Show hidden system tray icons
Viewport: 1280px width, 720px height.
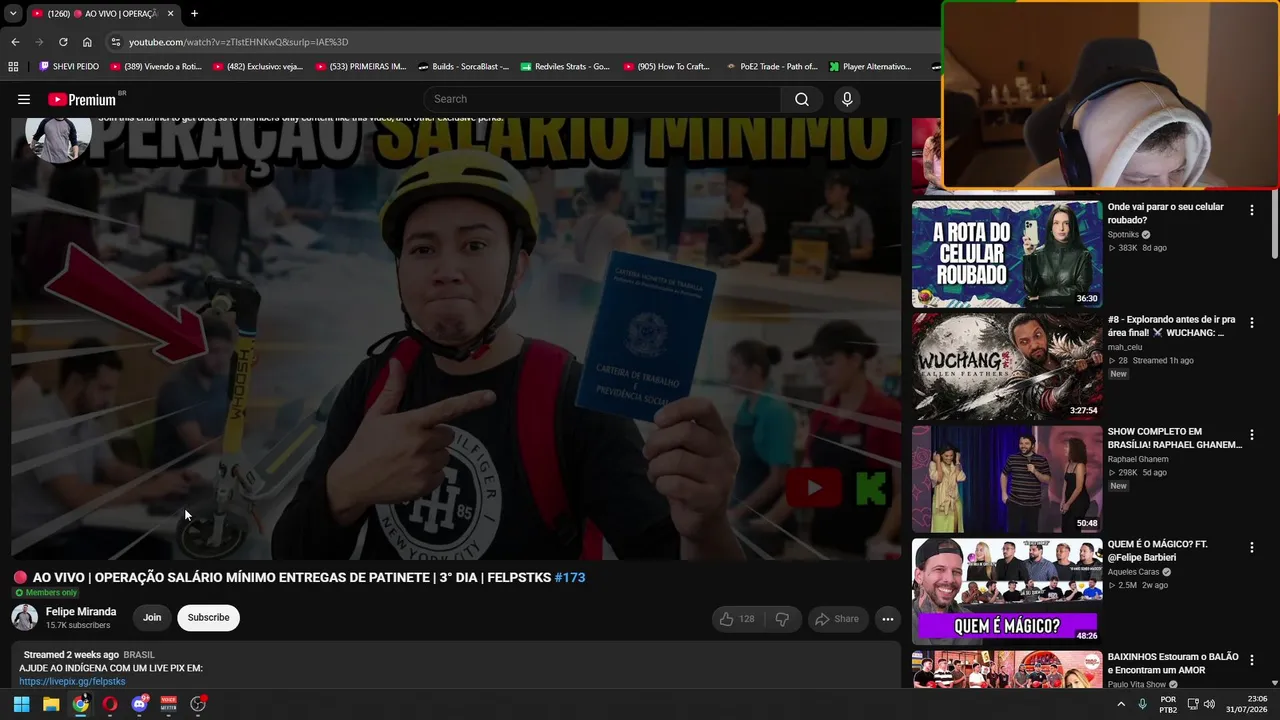coord(1121,704)
